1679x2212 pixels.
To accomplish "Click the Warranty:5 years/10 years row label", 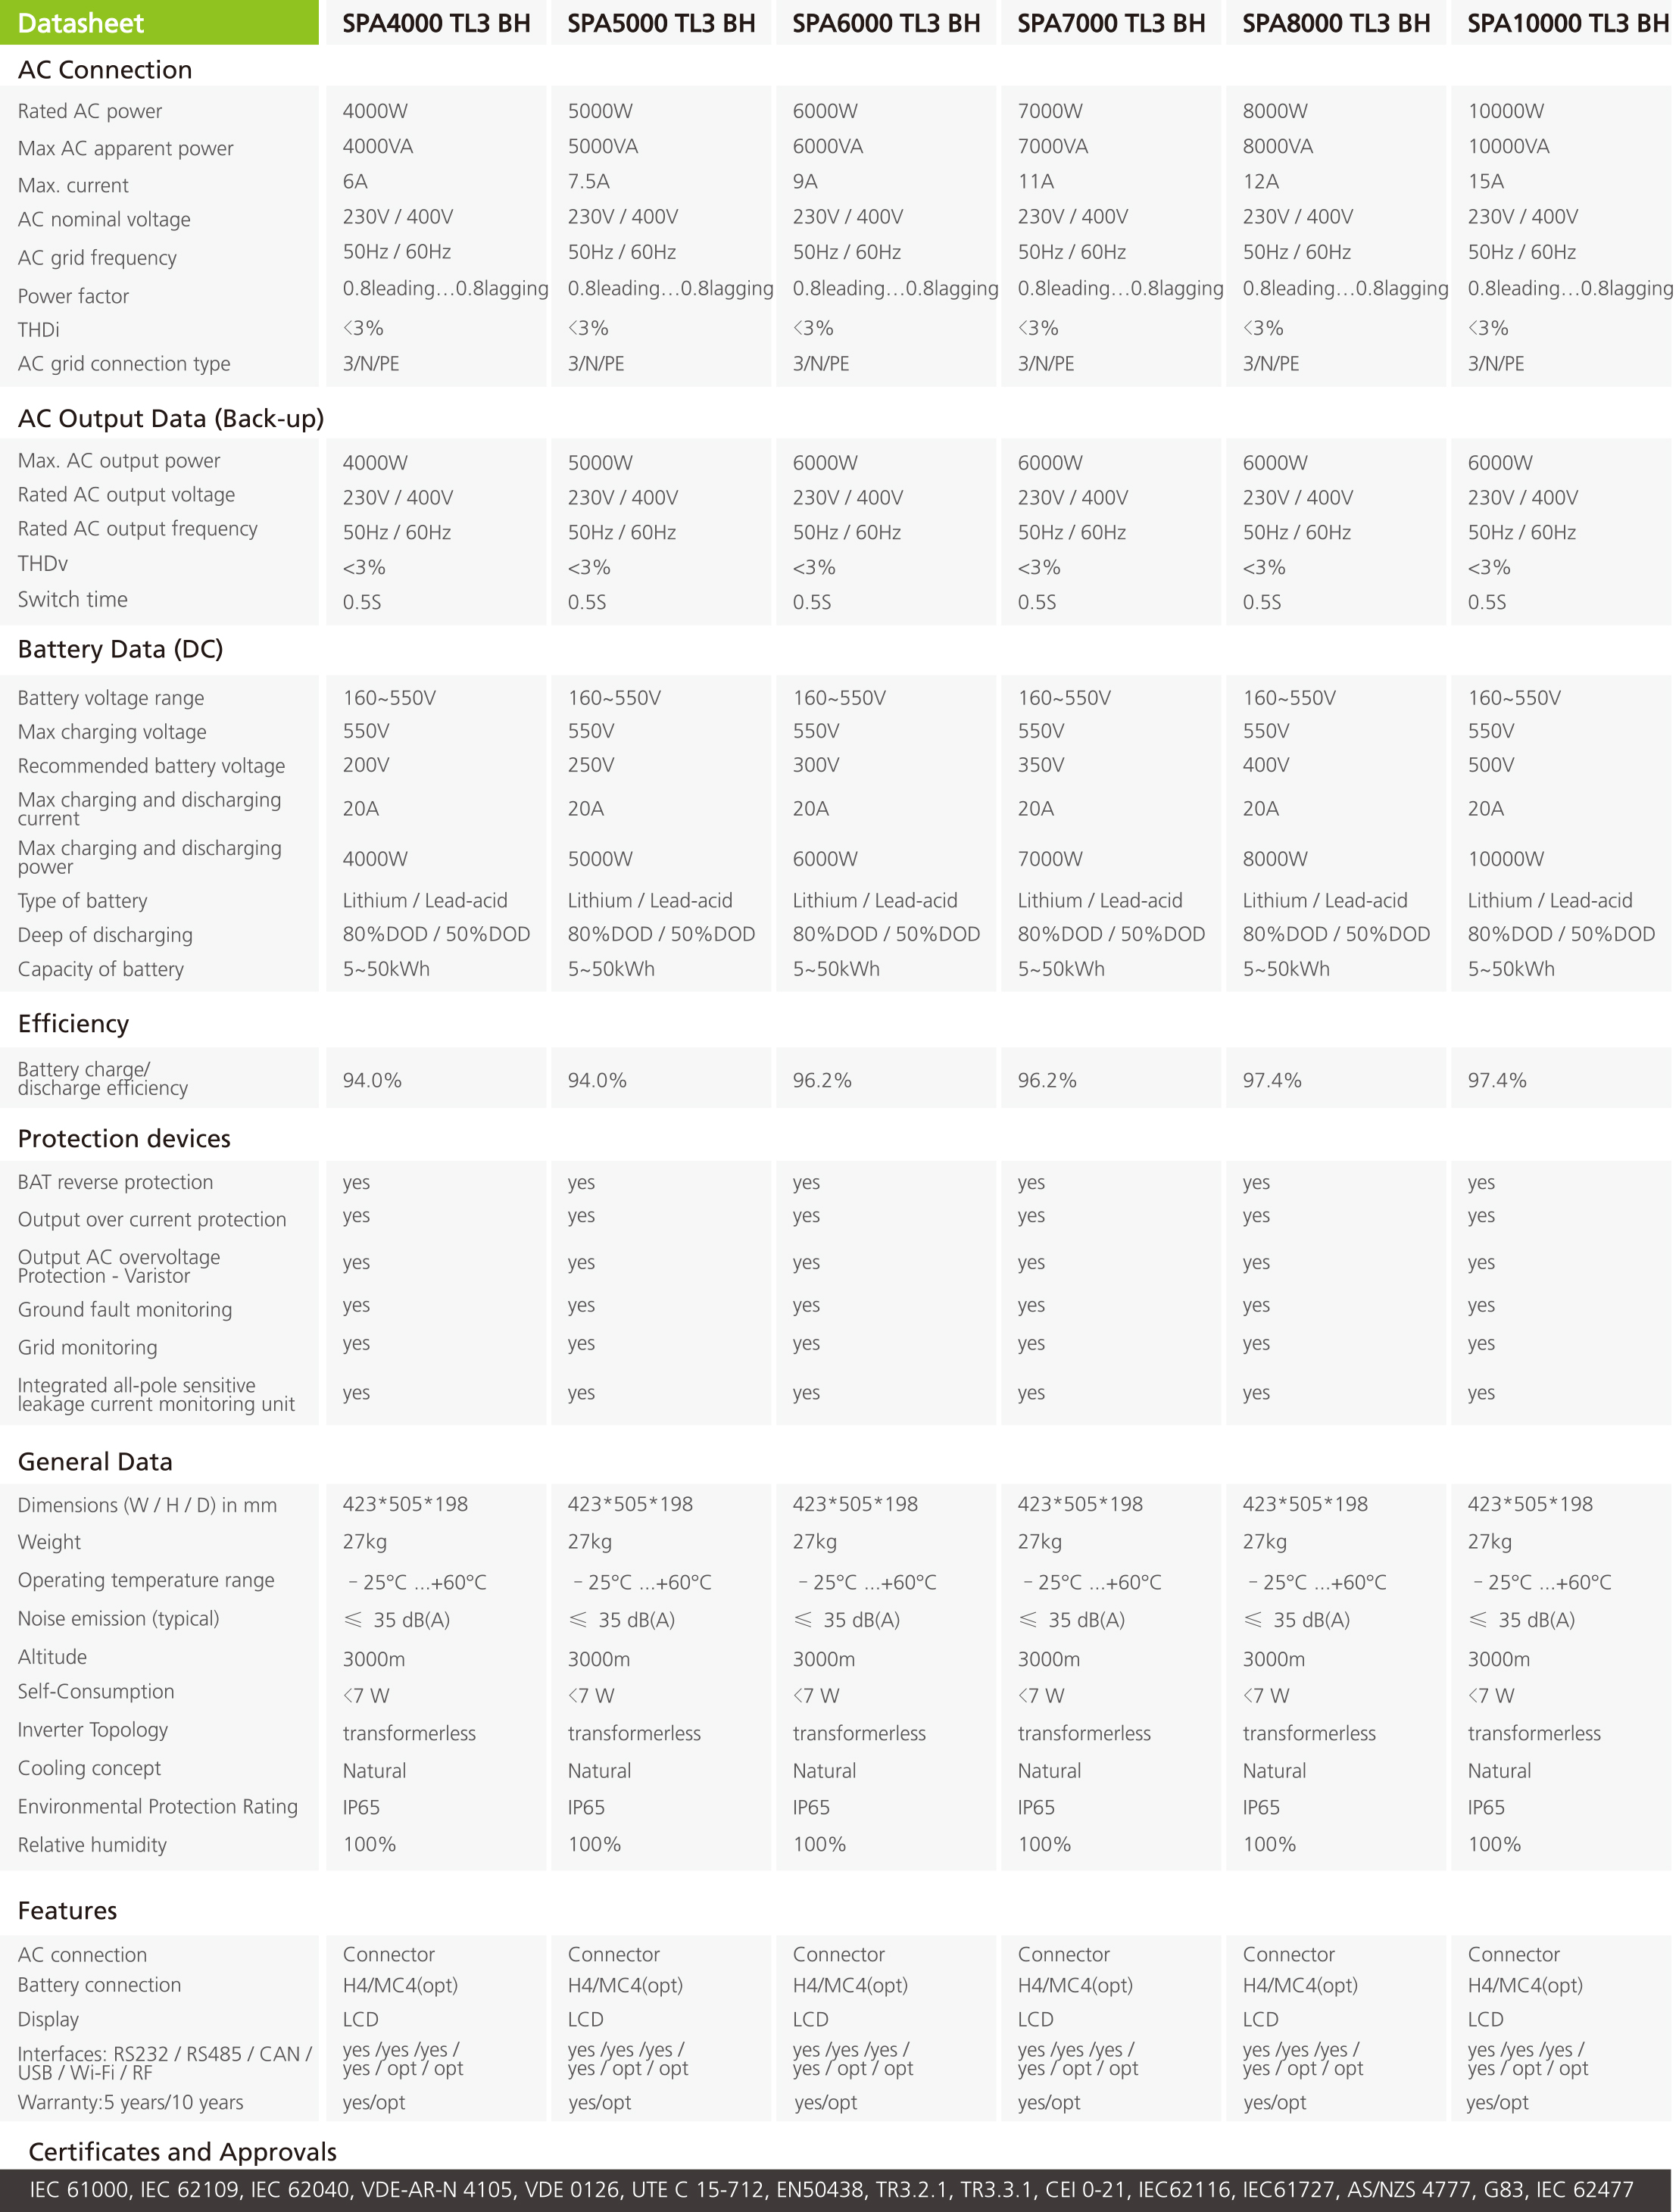I will coord(130,2102).
